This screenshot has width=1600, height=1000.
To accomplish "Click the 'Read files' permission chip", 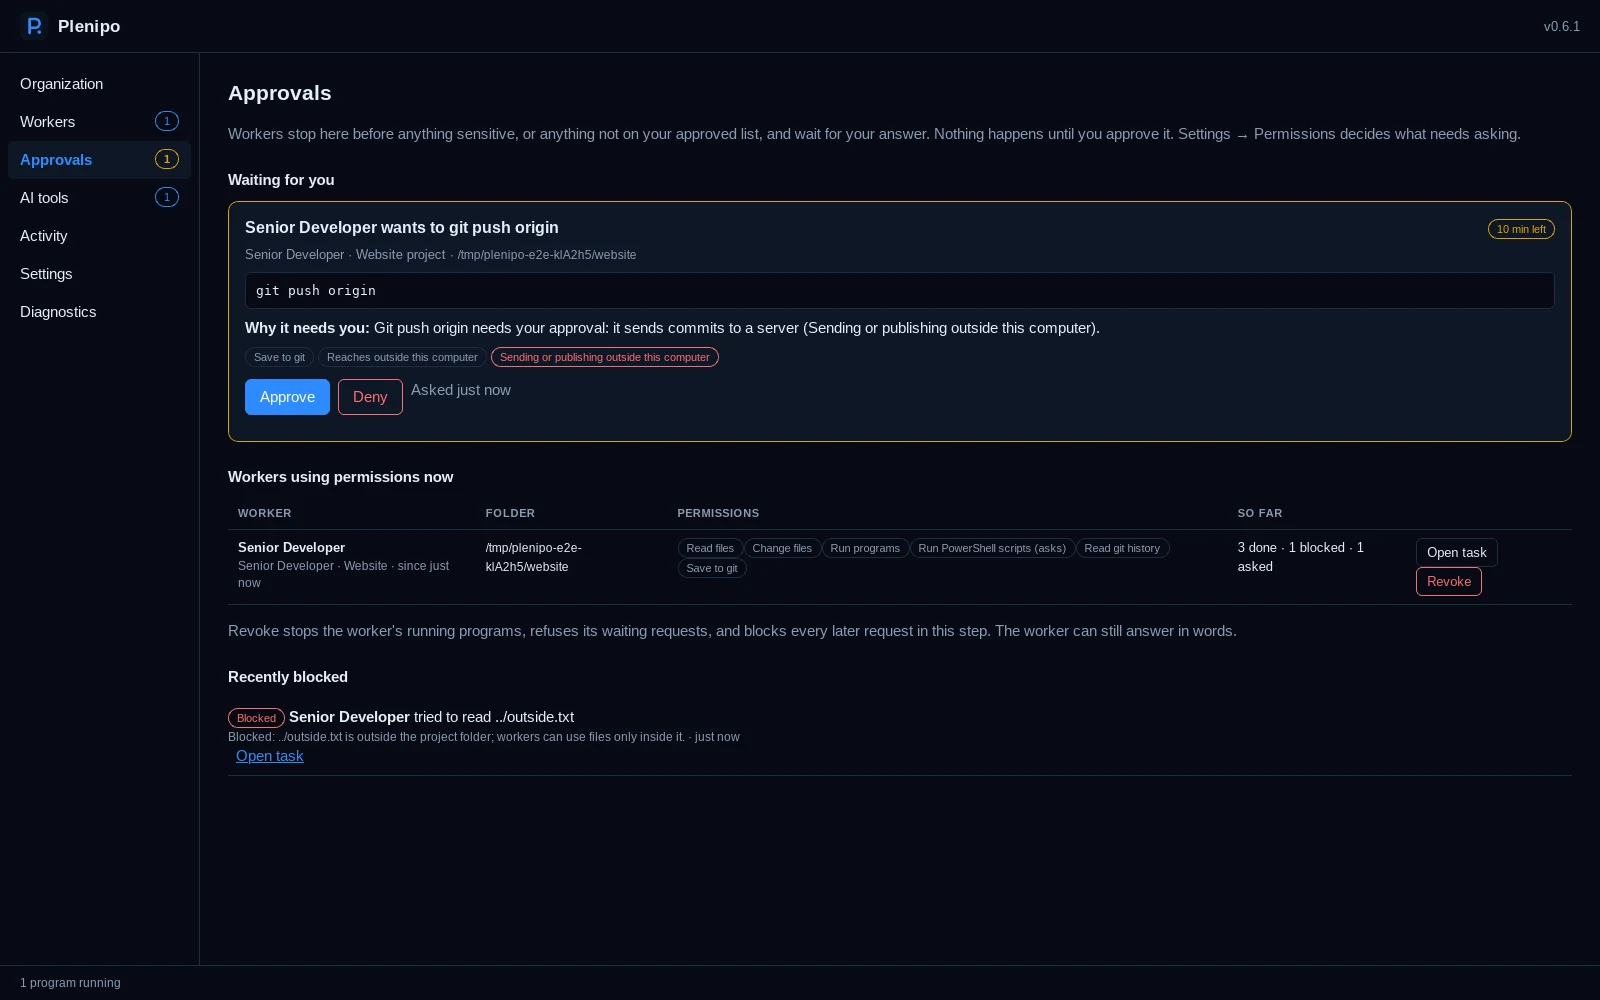I will click(x=710, y=548).
